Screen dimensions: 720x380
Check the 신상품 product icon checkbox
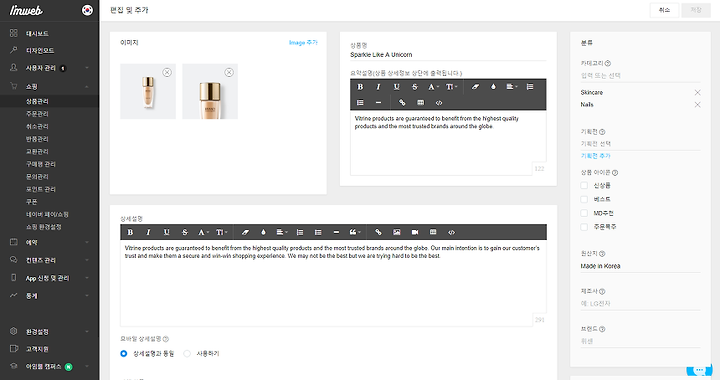[x=584, y=185]
